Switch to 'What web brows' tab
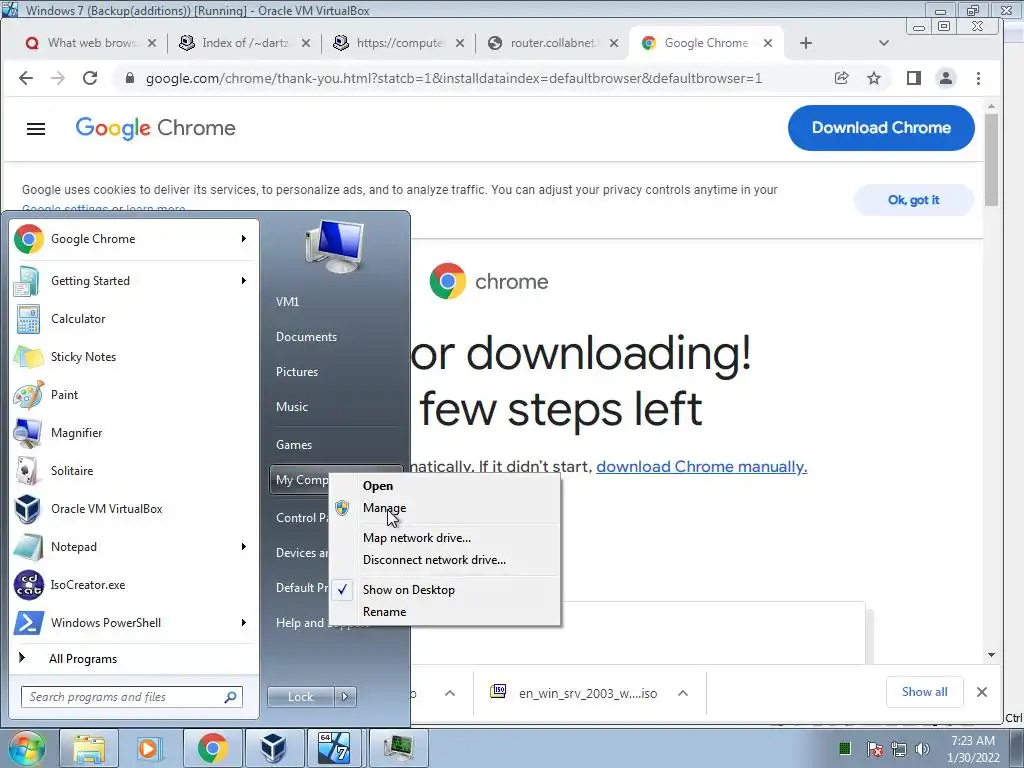The width and height of the screenshot is (1024, 768). (x=91, y=43)
